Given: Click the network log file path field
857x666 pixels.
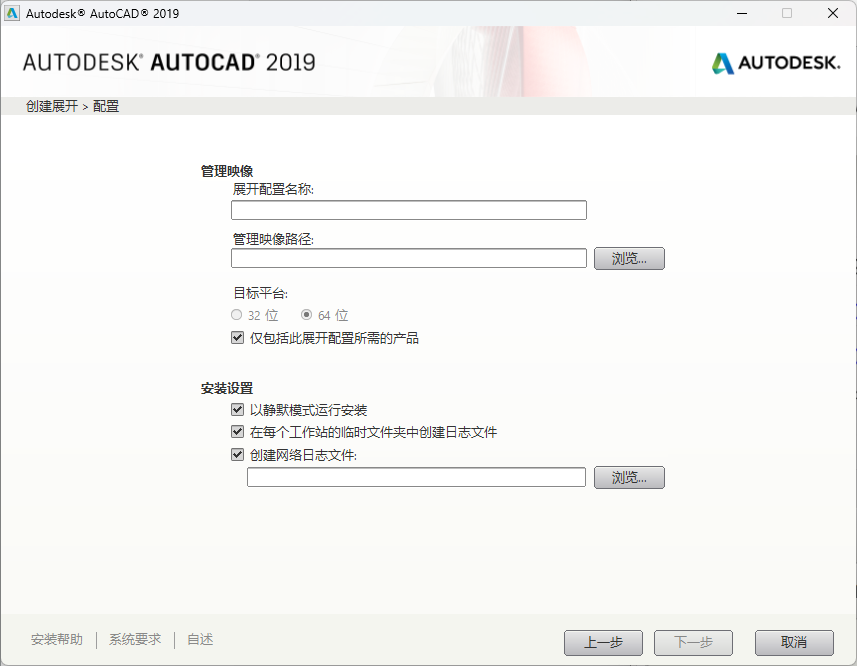Looking at the screenshot, I should [x=416, y=477].
